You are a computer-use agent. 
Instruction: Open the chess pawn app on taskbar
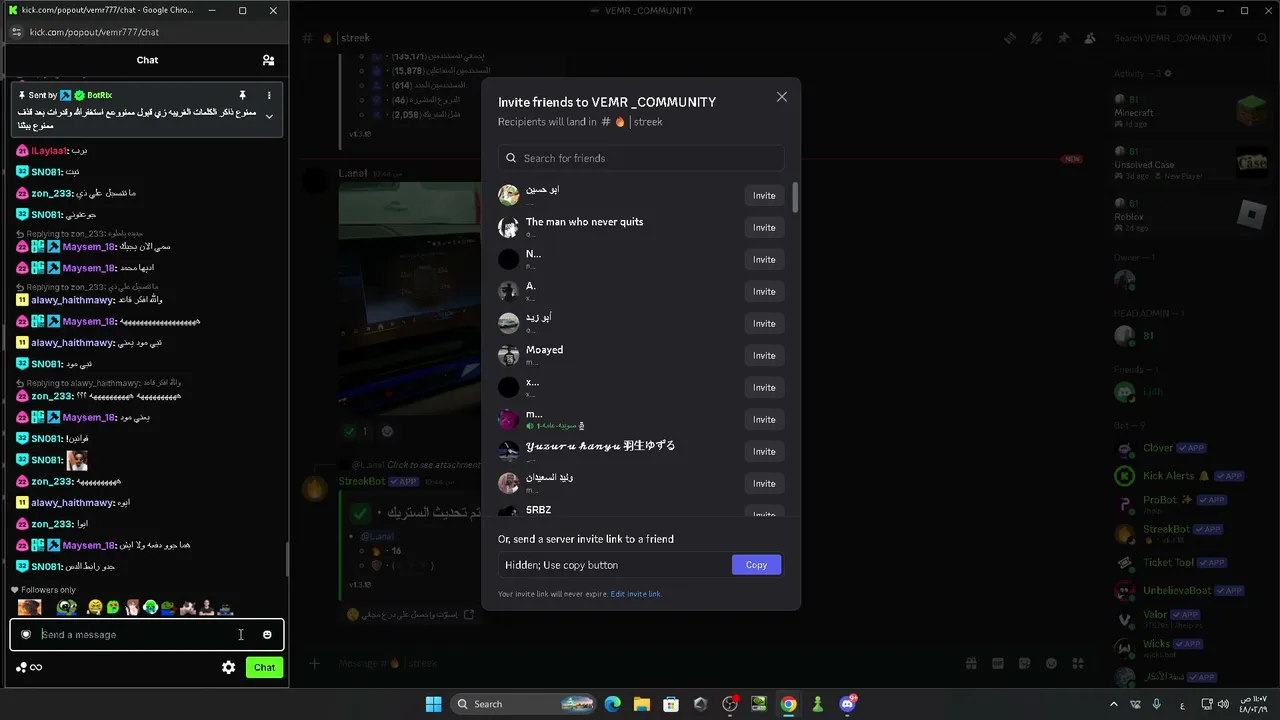[818, 704]
